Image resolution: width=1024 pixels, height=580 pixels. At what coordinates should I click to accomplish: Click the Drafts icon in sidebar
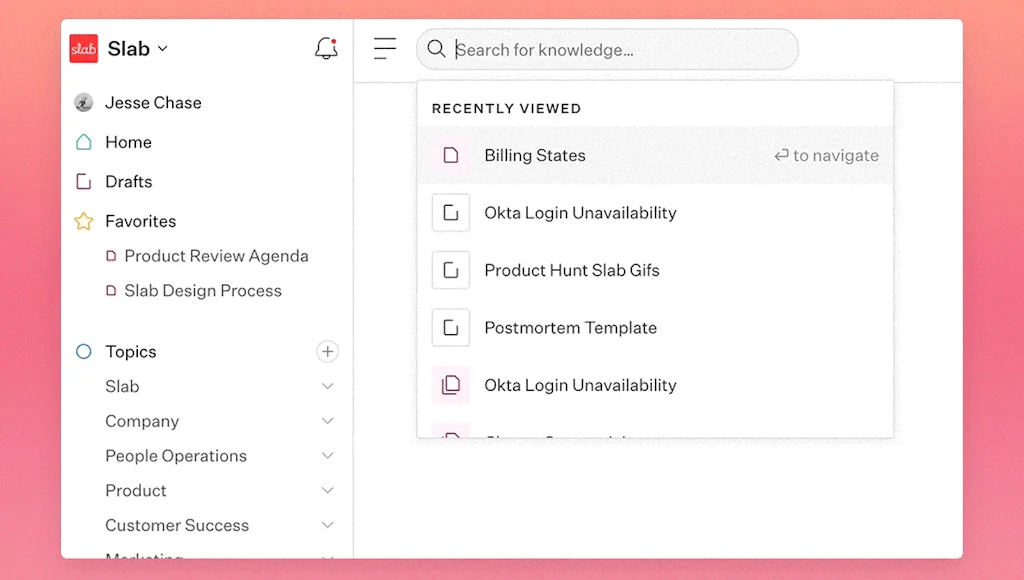click(84, 182)
